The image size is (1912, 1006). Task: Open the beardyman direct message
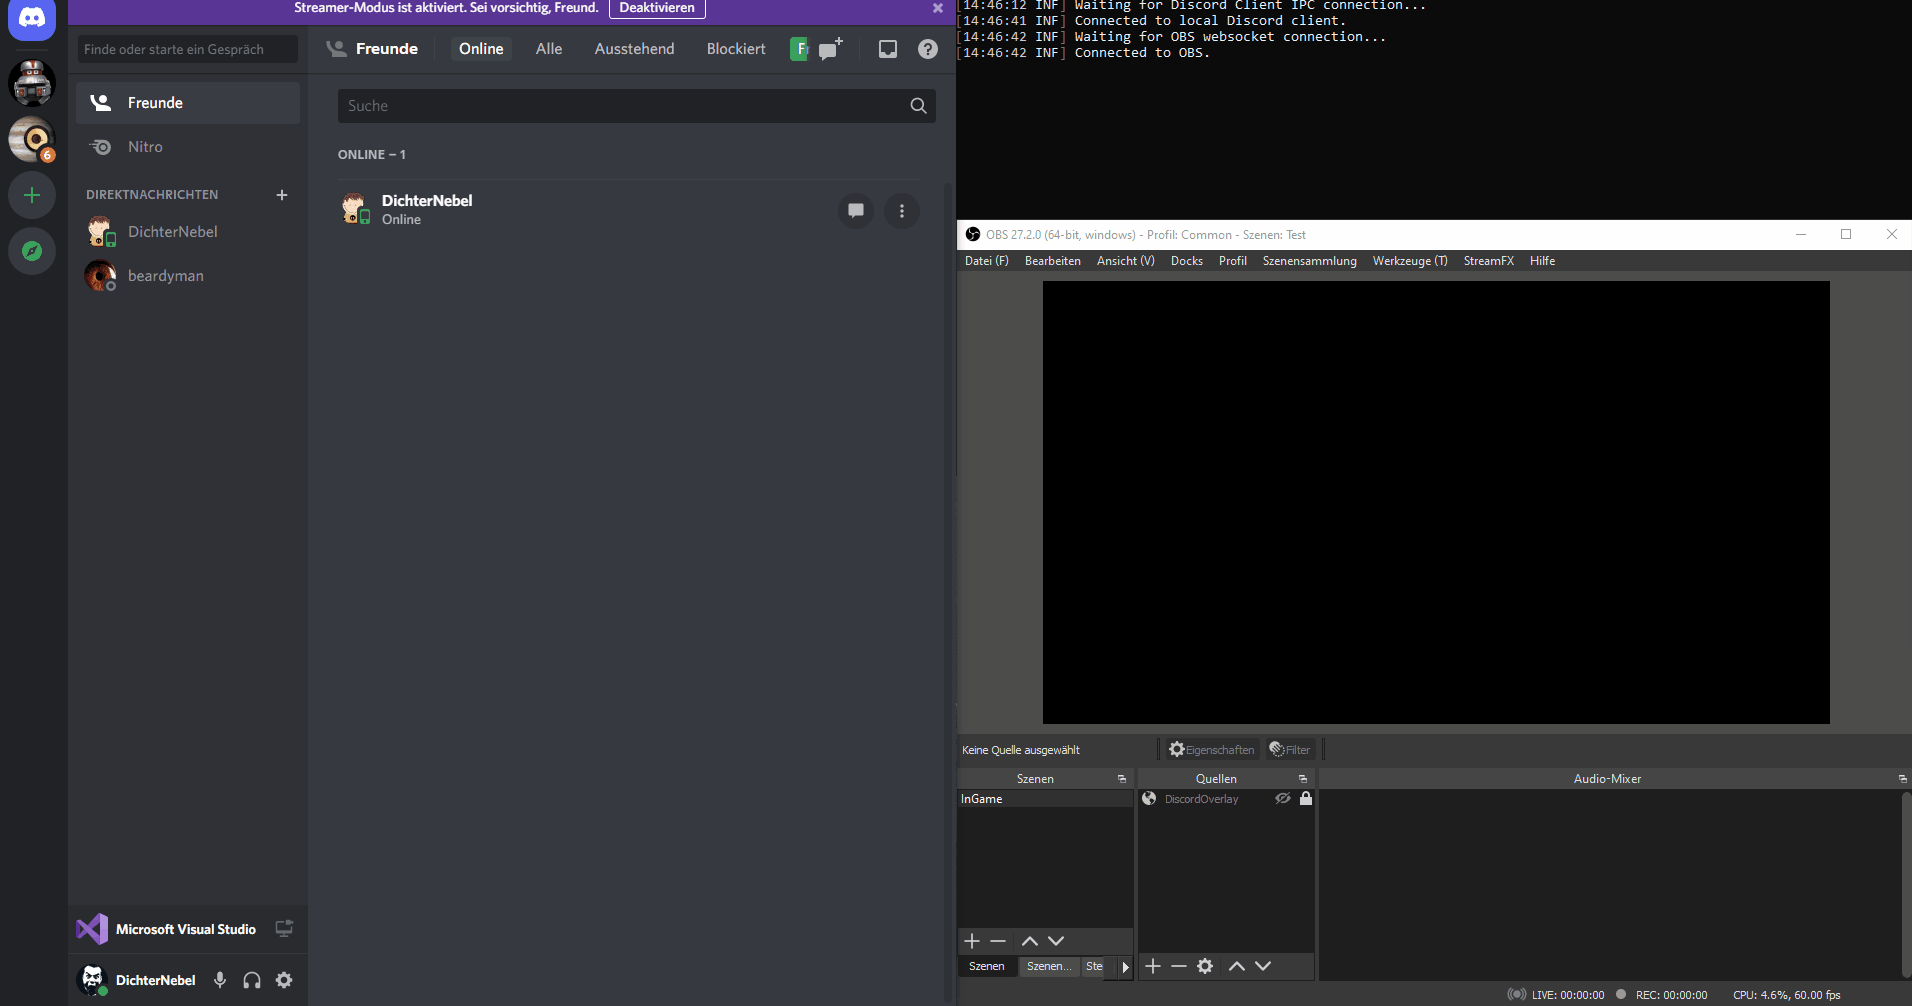click(x=188, y=276)
